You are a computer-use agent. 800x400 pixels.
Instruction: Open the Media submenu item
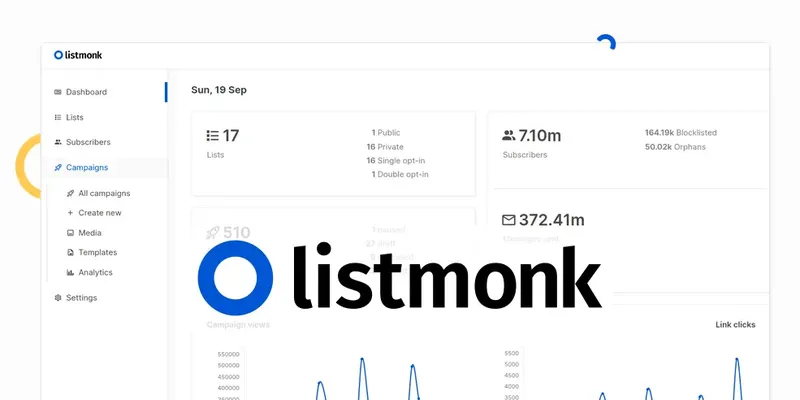point(90,233)
